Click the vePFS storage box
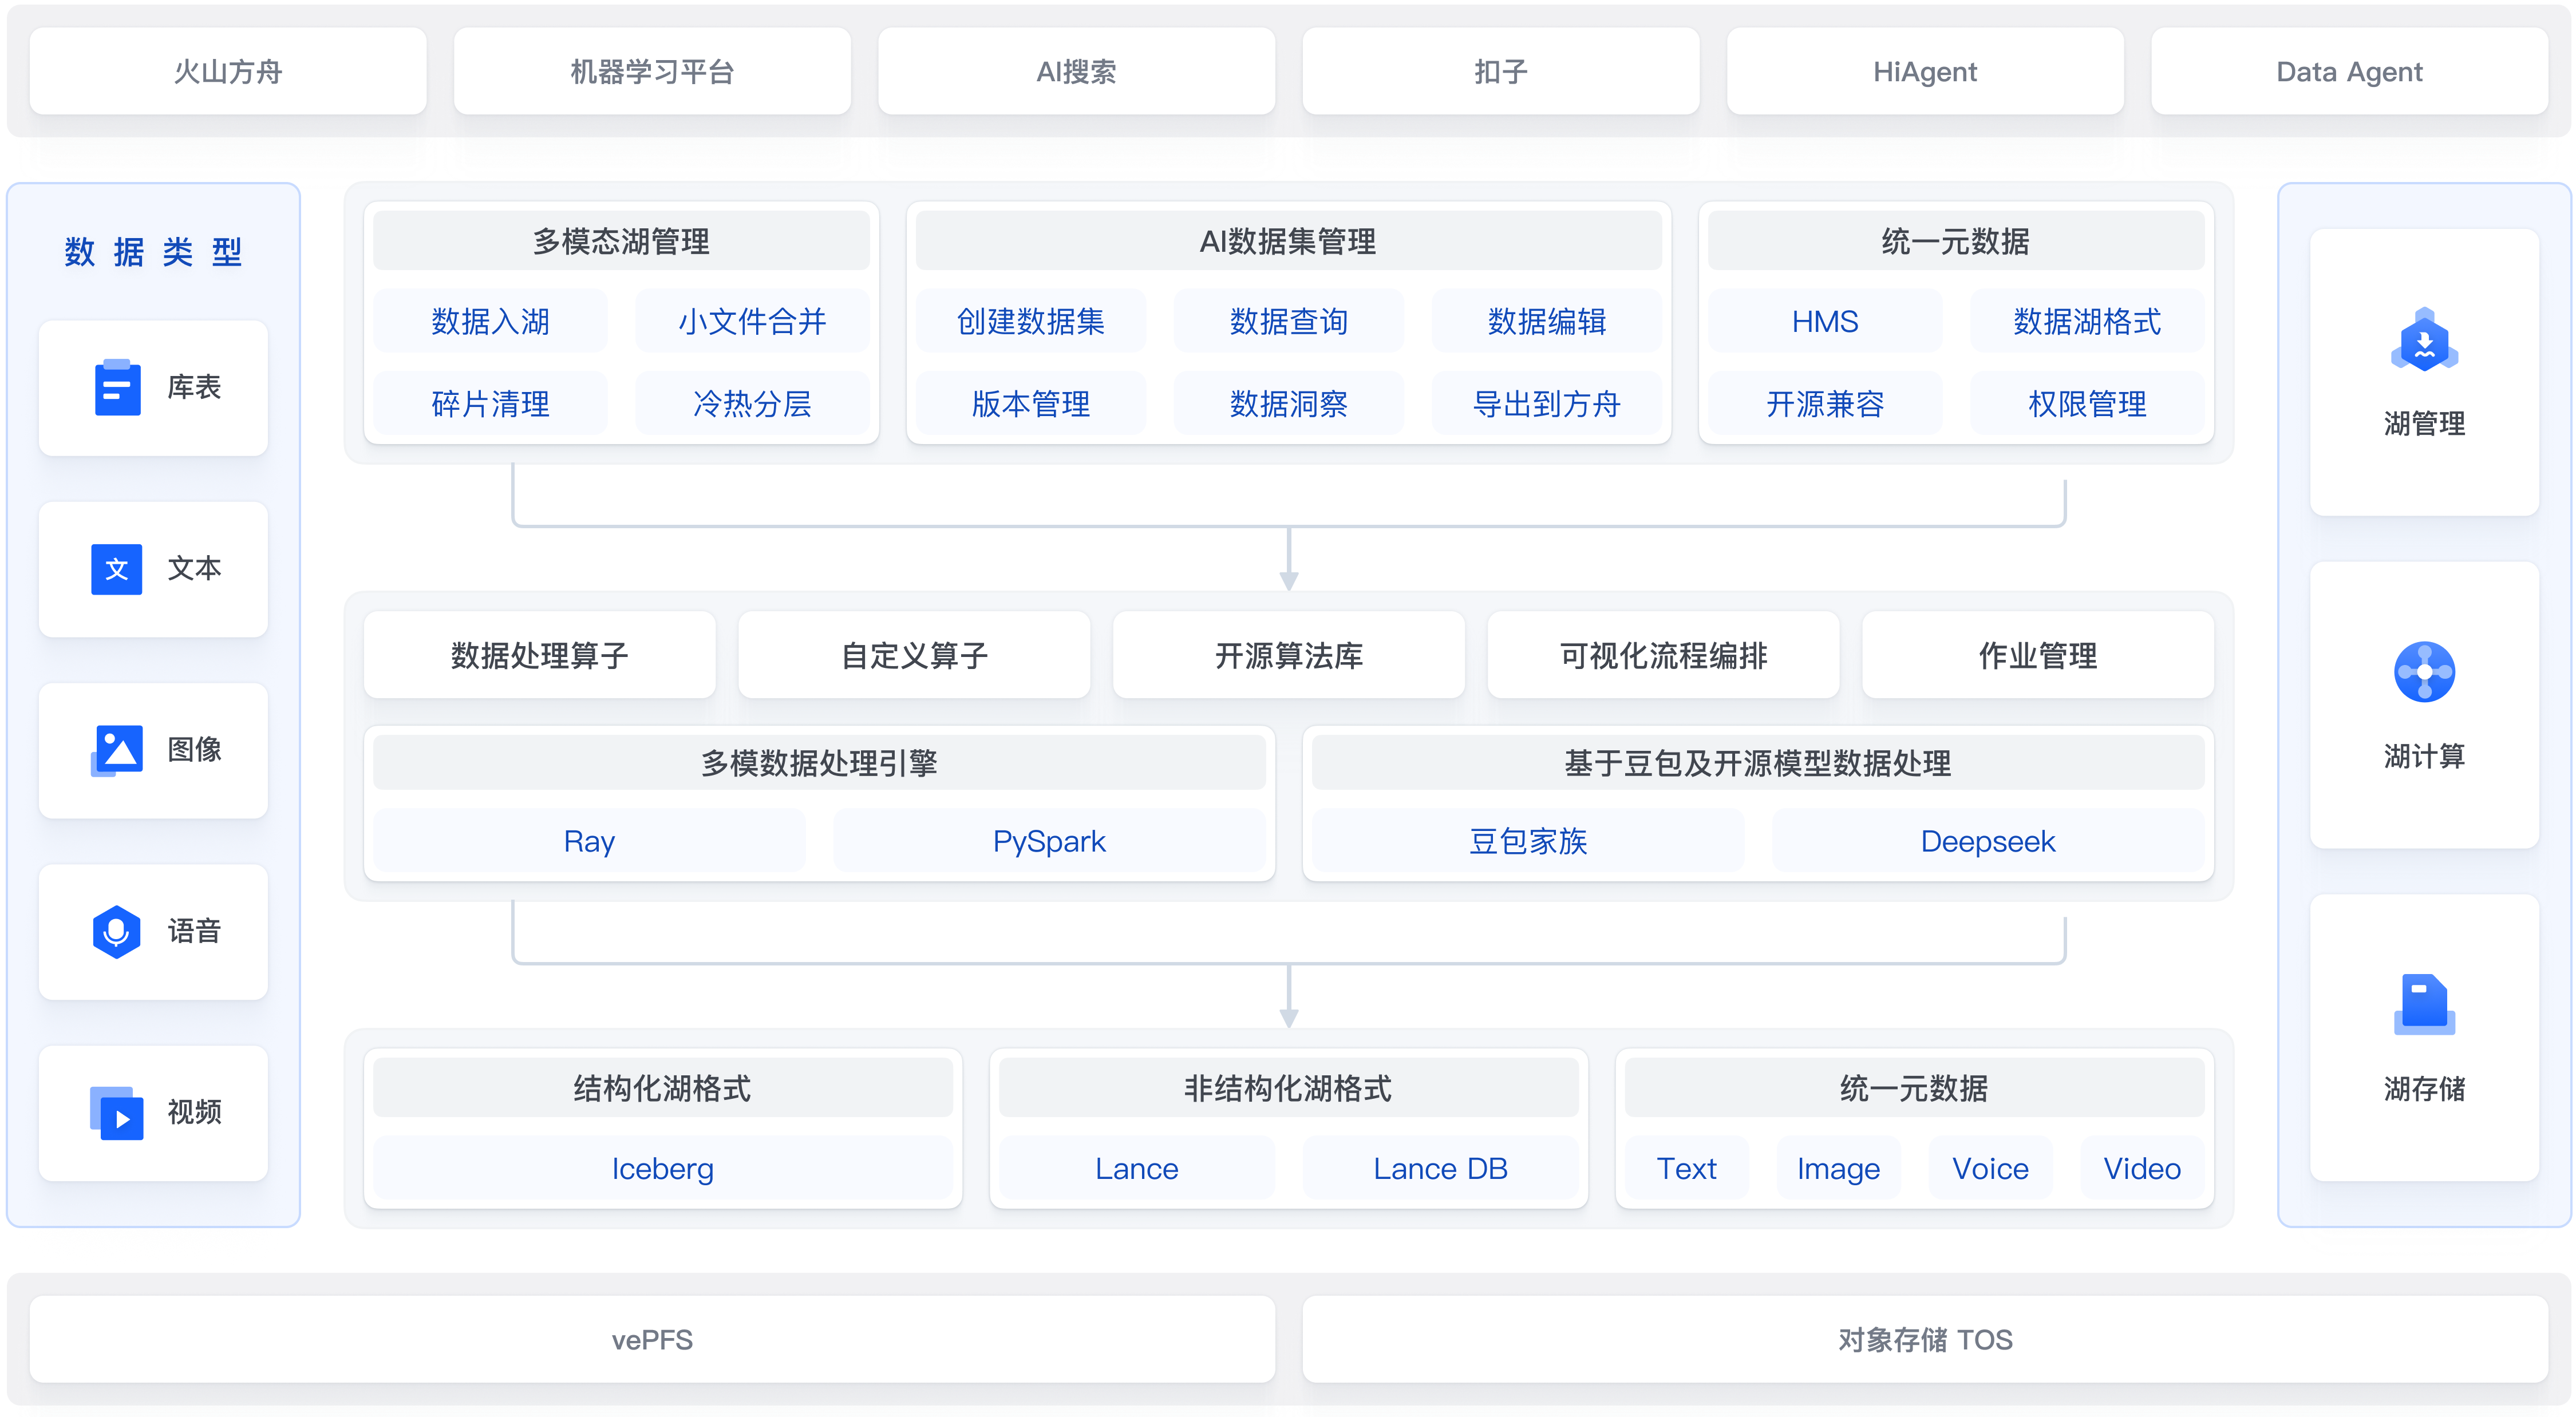 [652, 1339]
